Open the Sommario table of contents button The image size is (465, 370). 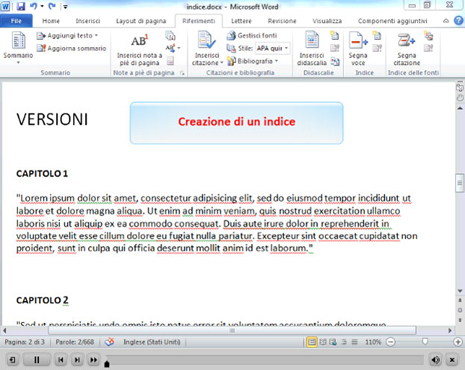(x=18, y=48)
